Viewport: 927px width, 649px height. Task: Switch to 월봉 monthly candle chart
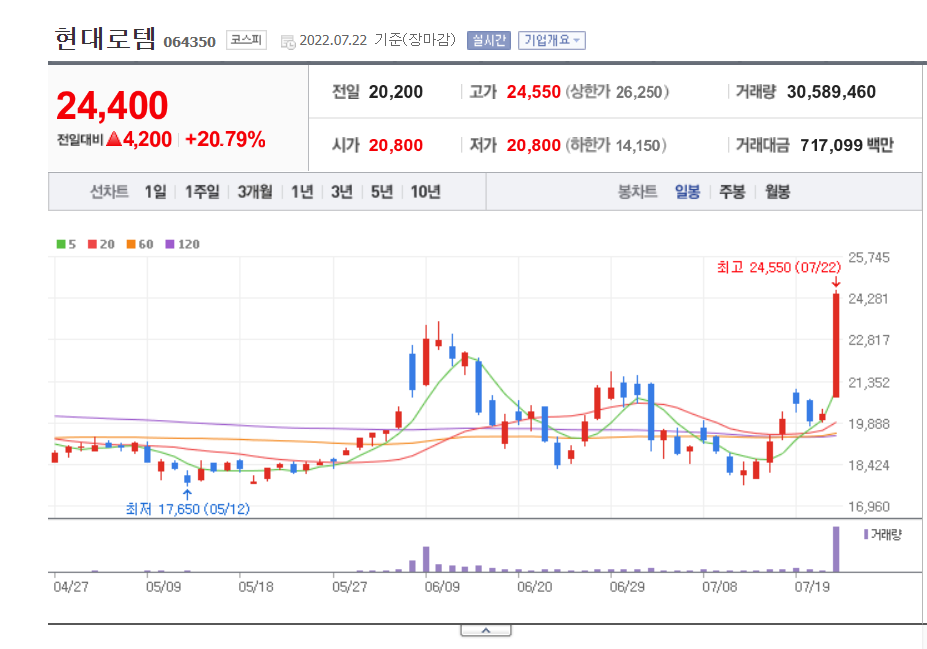coord(777,192)
